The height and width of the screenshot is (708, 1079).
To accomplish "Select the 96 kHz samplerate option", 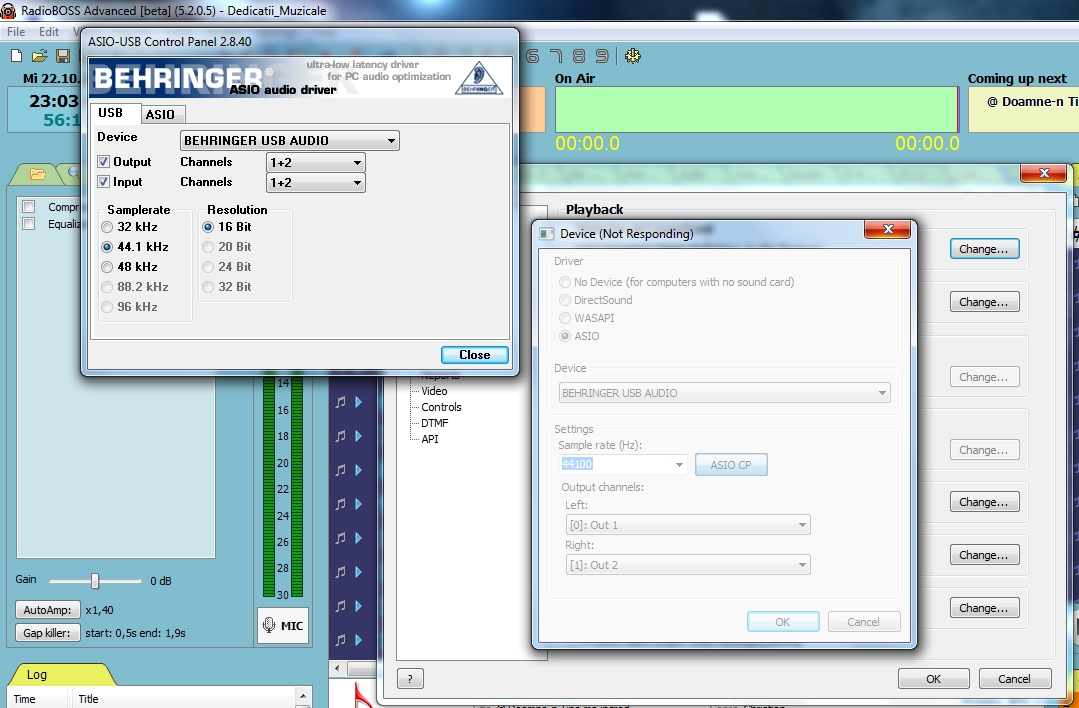I will (x=107, y=307).
